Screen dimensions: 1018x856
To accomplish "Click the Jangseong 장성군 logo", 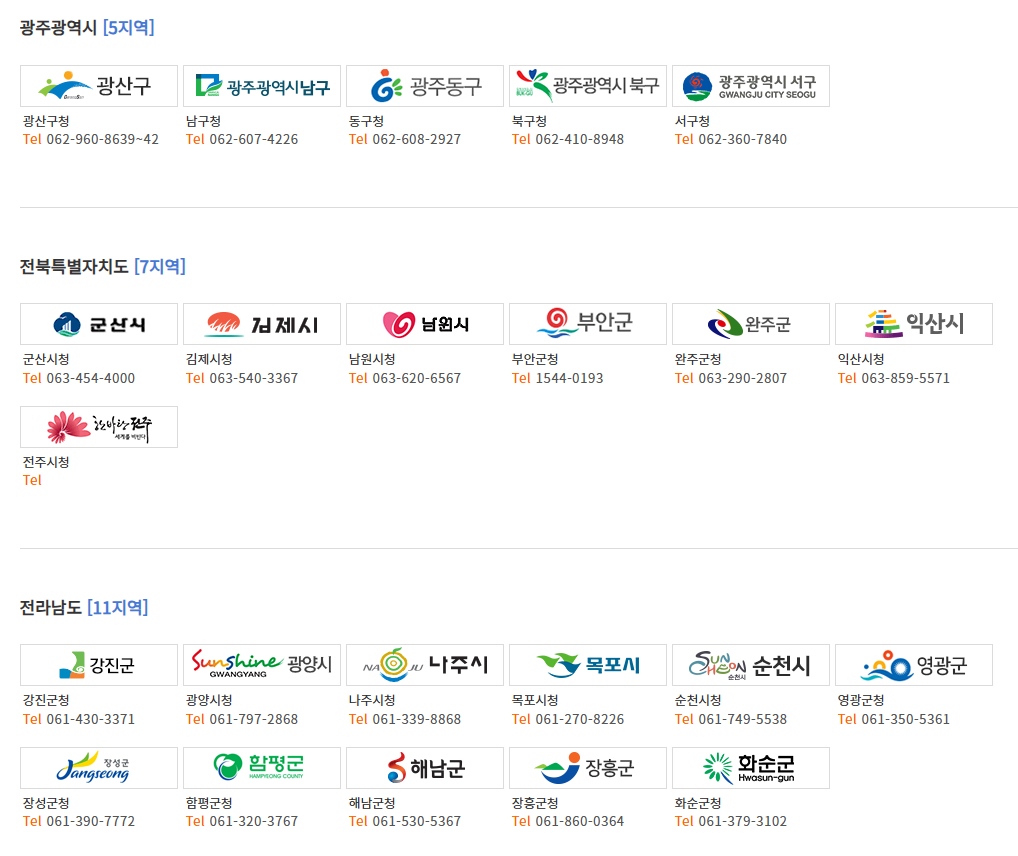I will pos(99,768).
